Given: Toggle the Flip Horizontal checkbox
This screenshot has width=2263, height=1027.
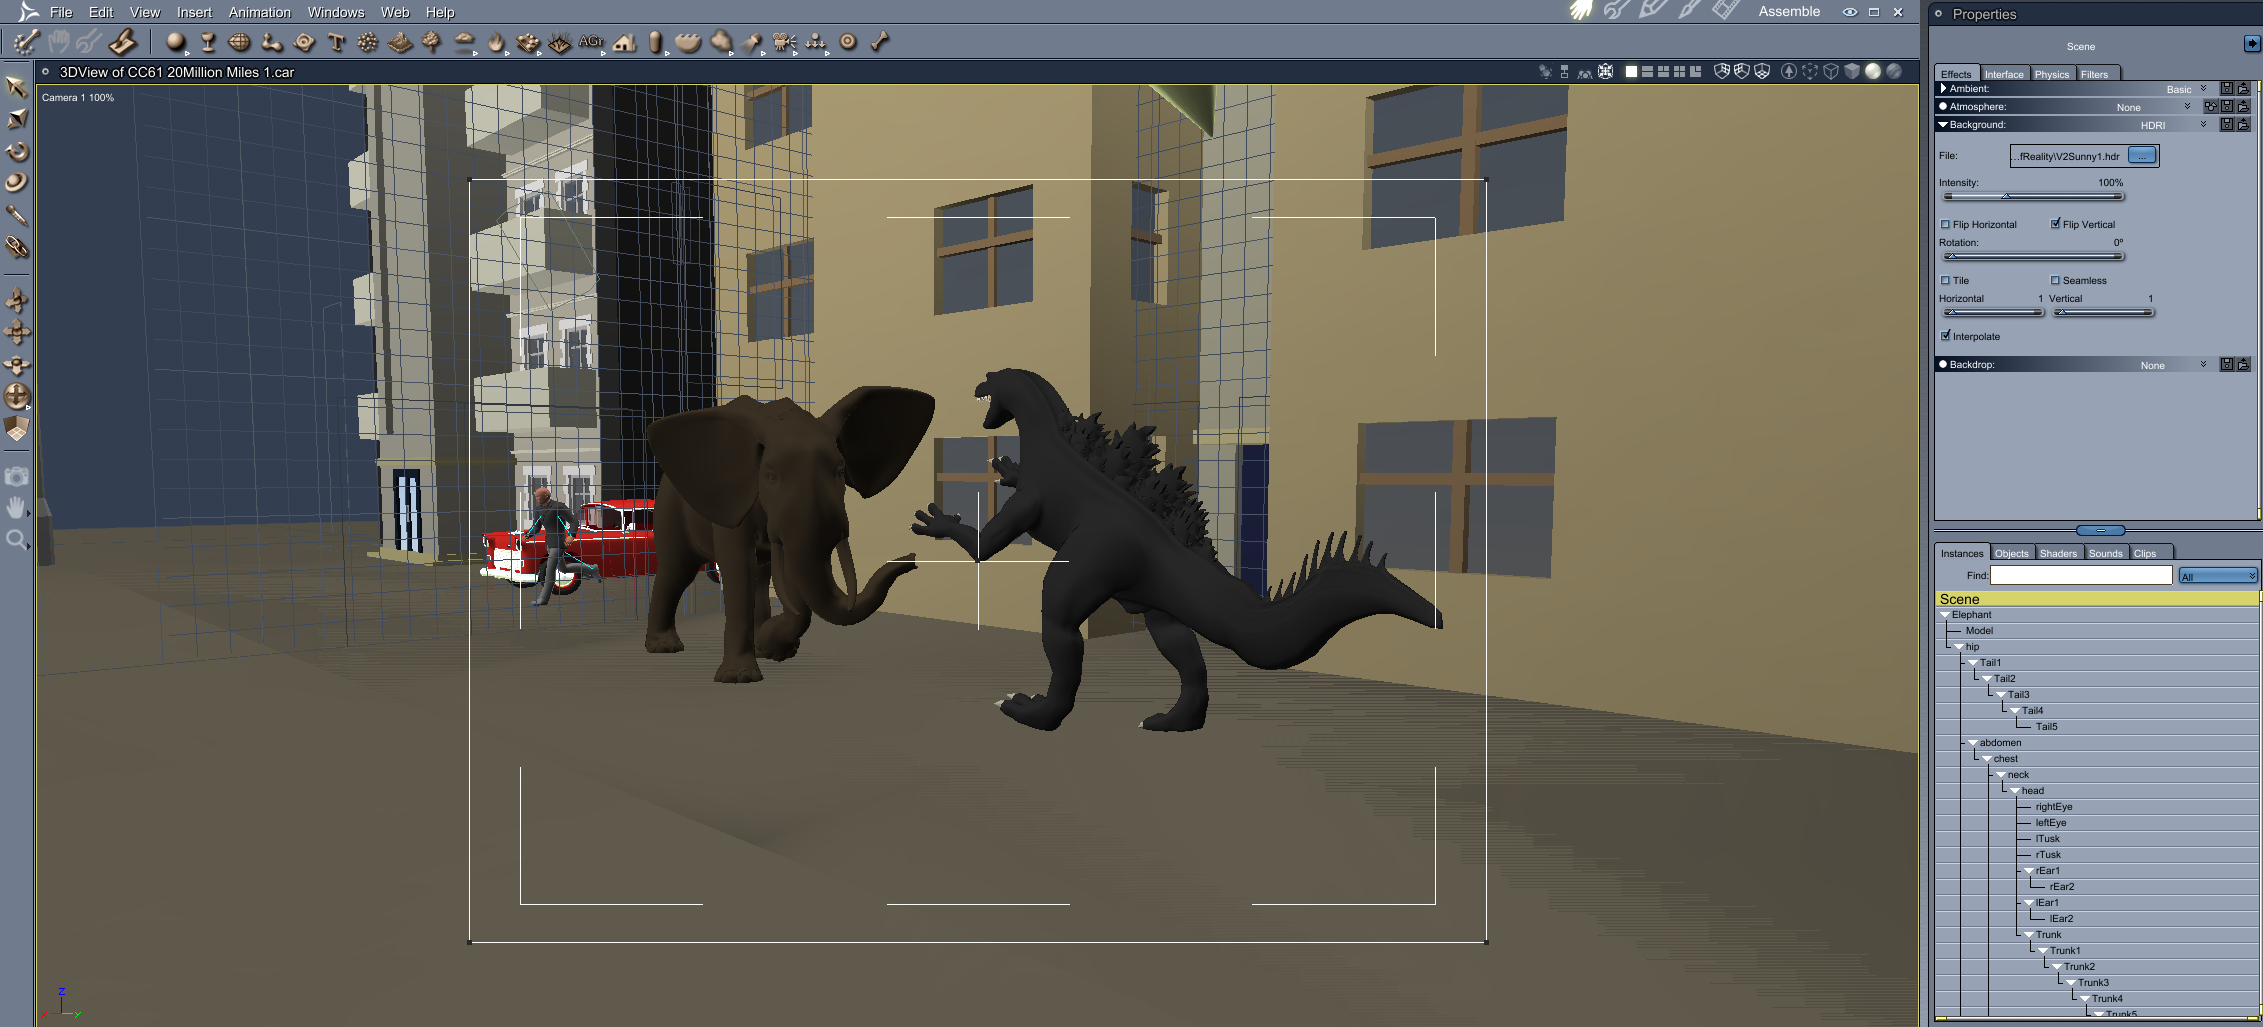Looking at the screenshot, I should coord(1945,225).
